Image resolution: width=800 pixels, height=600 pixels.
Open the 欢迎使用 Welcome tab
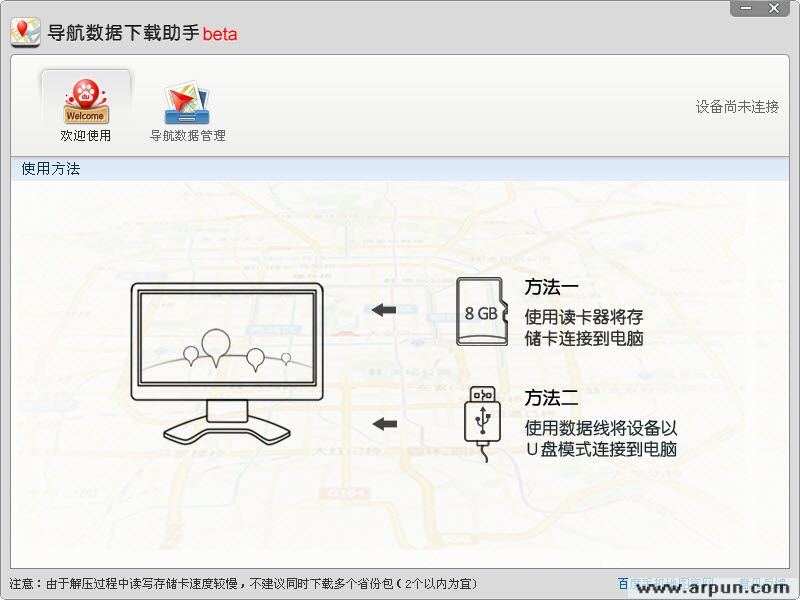(86, 109)
